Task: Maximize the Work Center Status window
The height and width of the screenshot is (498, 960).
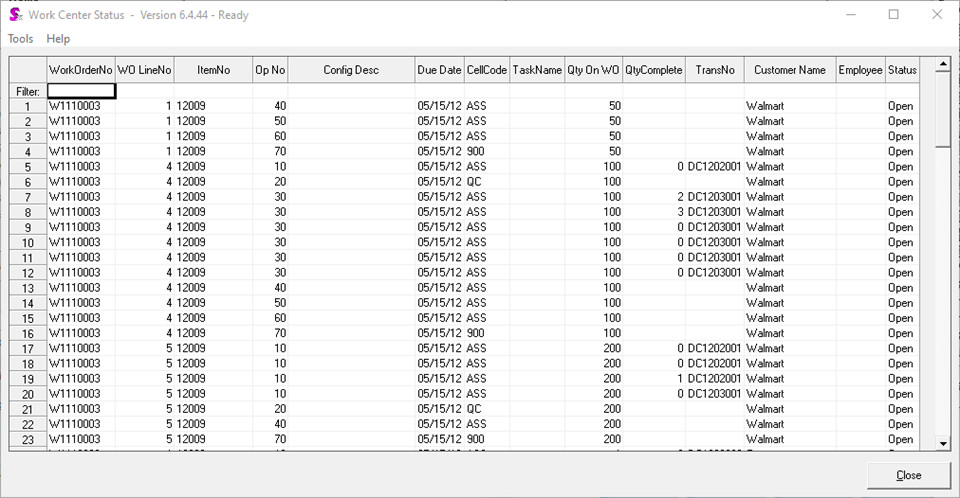Action: coord(893,15)
